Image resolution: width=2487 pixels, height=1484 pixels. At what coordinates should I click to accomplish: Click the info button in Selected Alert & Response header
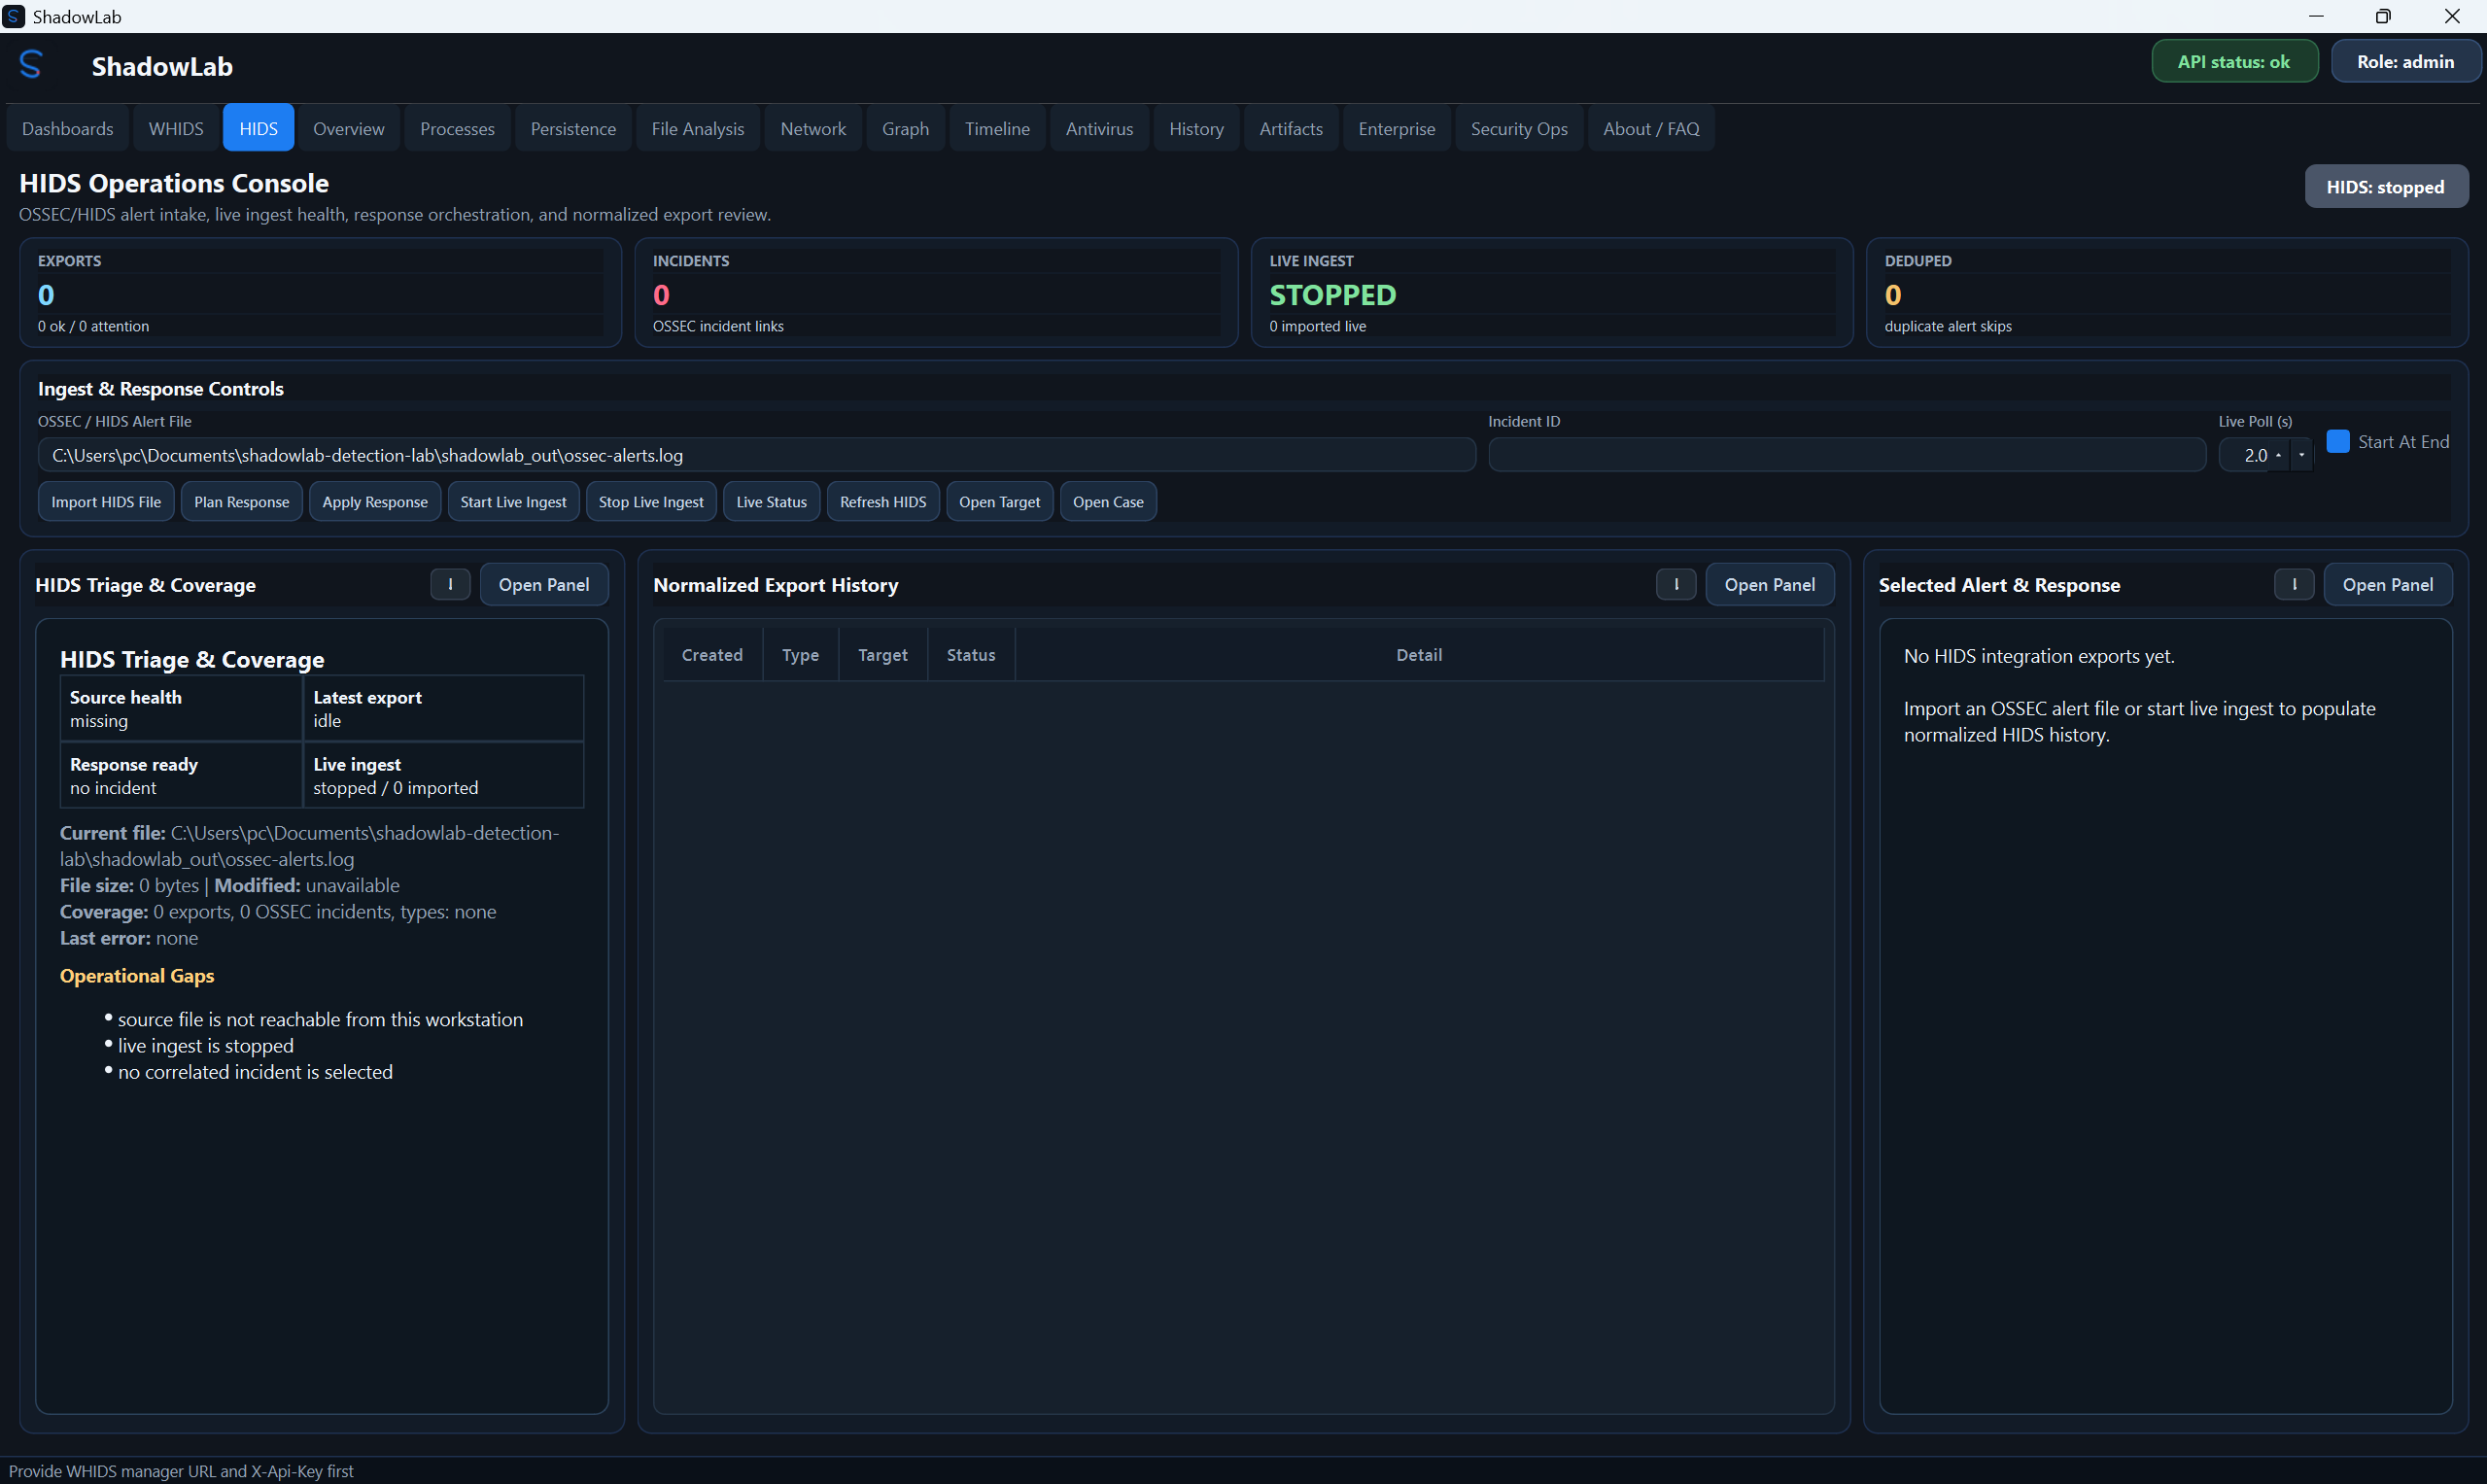(x=2294, y=584)
